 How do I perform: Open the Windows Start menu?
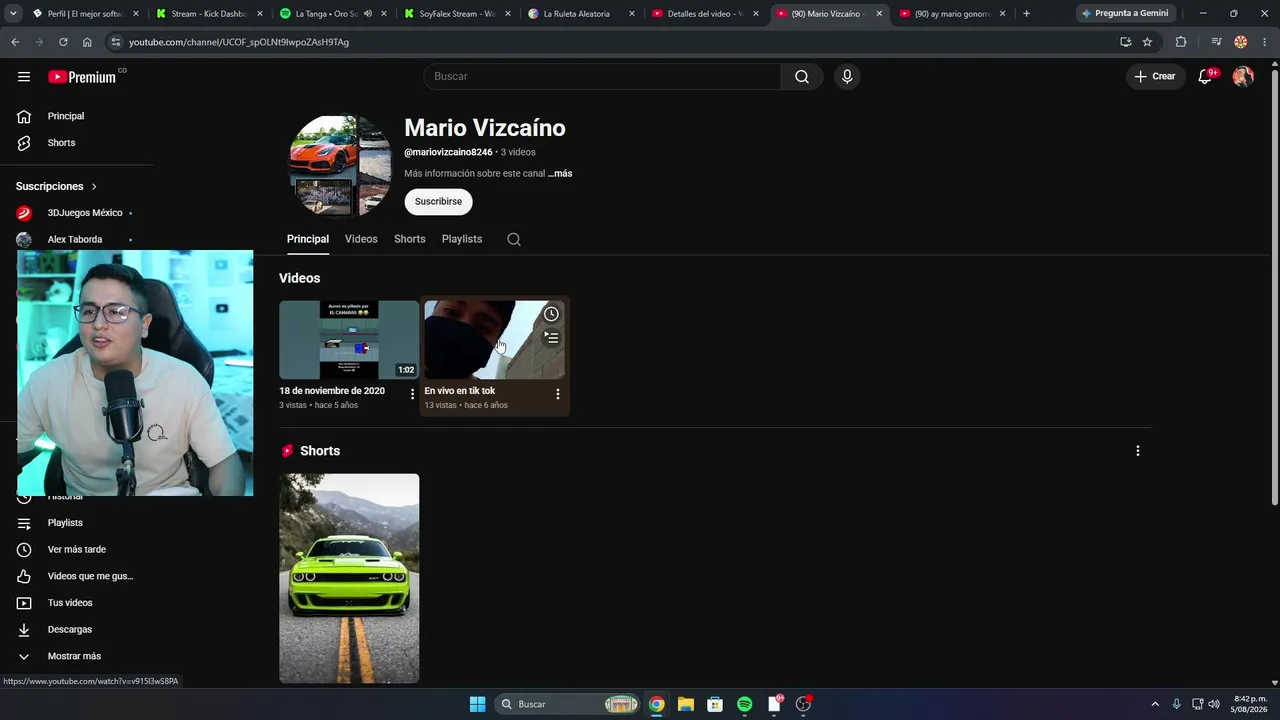point(477,704)
